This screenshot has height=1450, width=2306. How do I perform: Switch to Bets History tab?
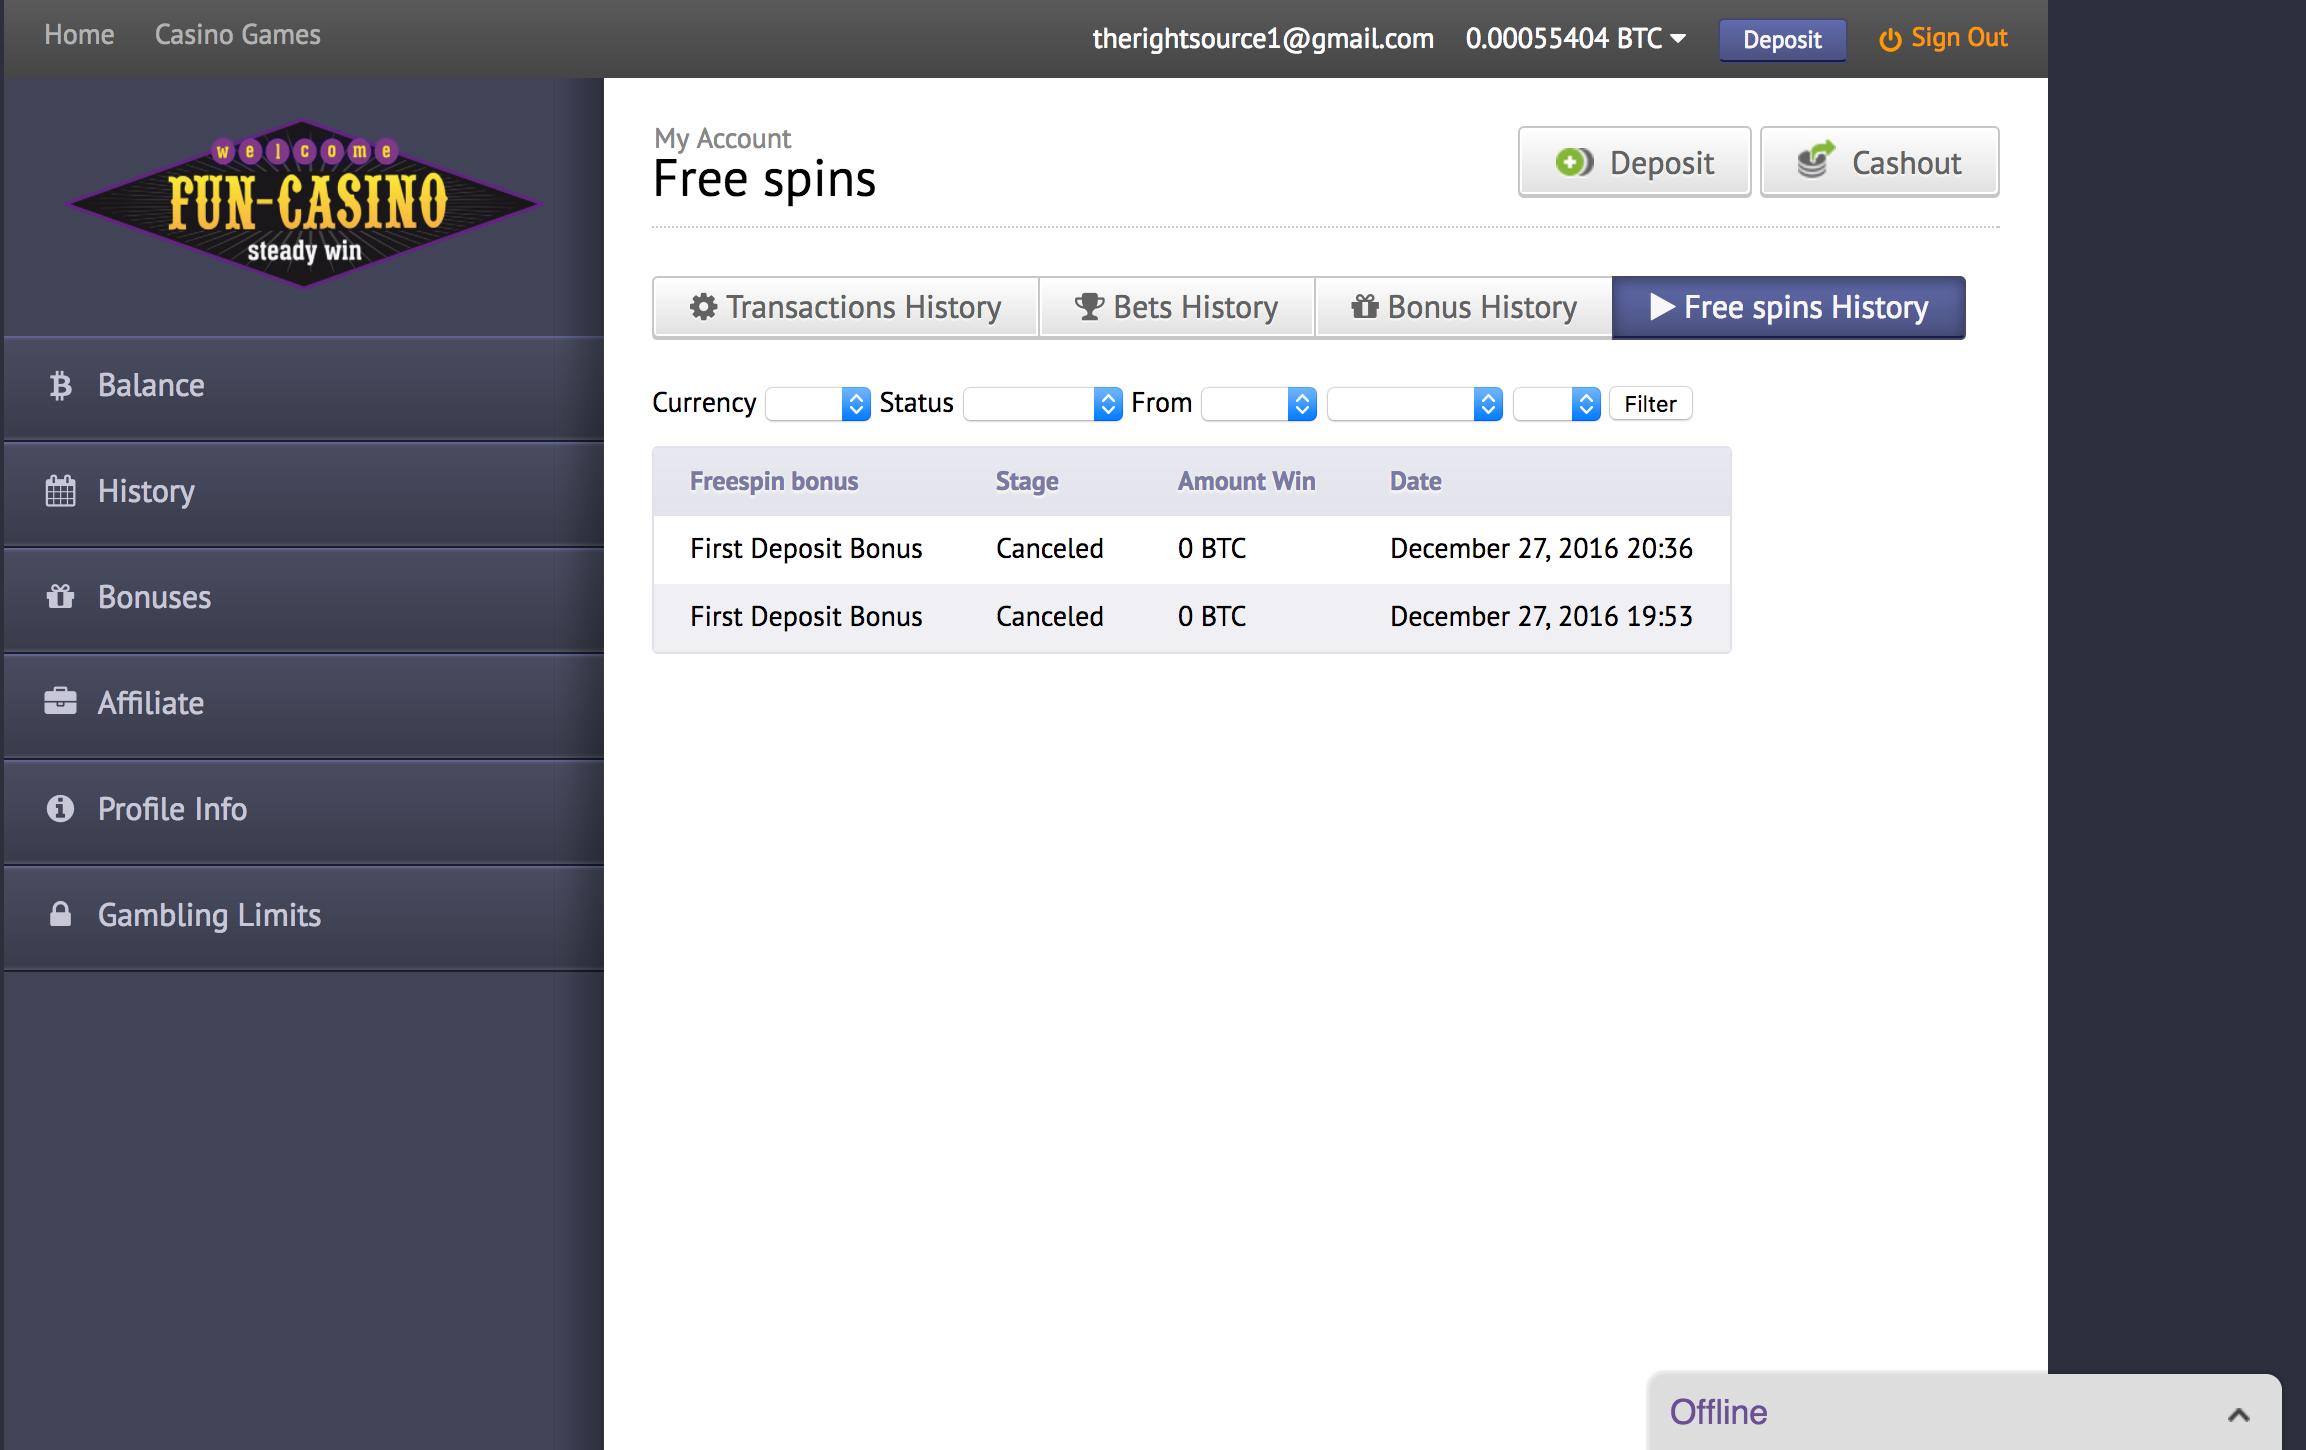pos(1177,307)
